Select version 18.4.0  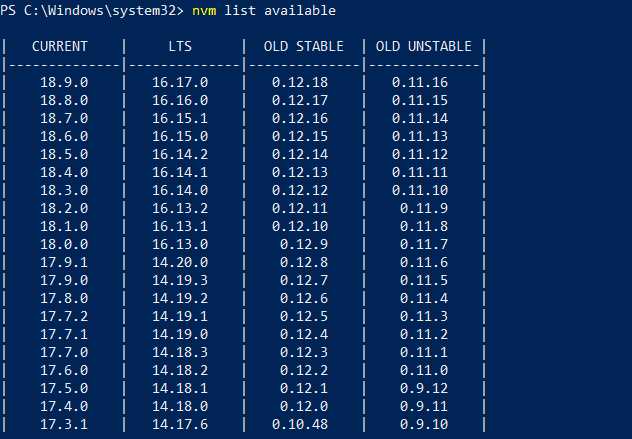tap(64, 172)
